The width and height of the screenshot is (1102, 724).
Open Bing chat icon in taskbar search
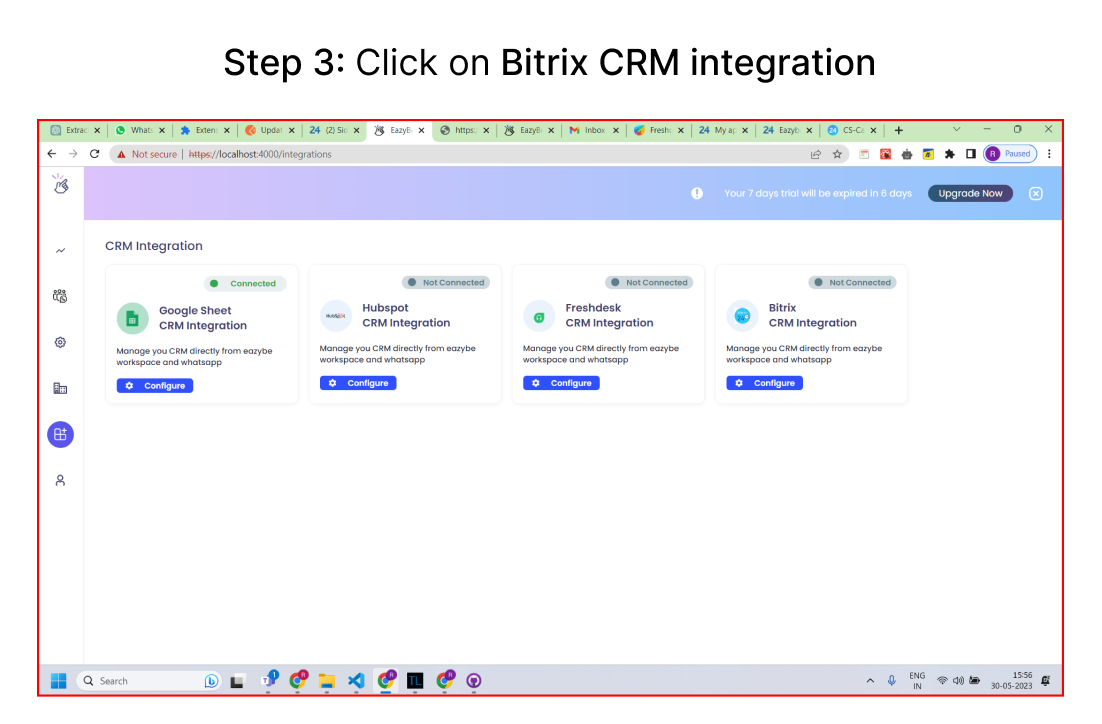point(211,680)
